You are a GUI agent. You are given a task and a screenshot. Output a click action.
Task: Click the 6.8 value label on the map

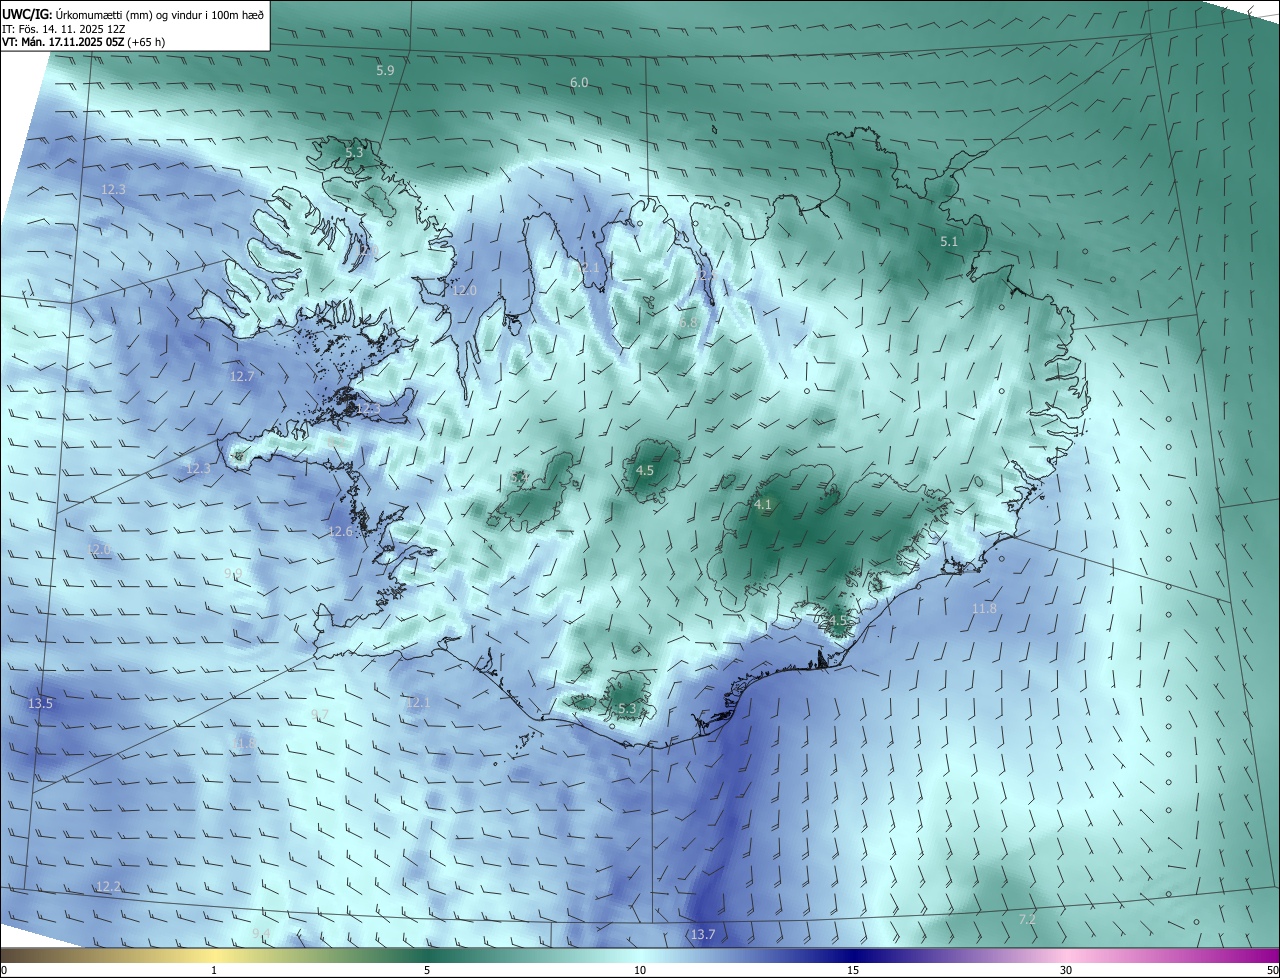(x=687, y=323)
